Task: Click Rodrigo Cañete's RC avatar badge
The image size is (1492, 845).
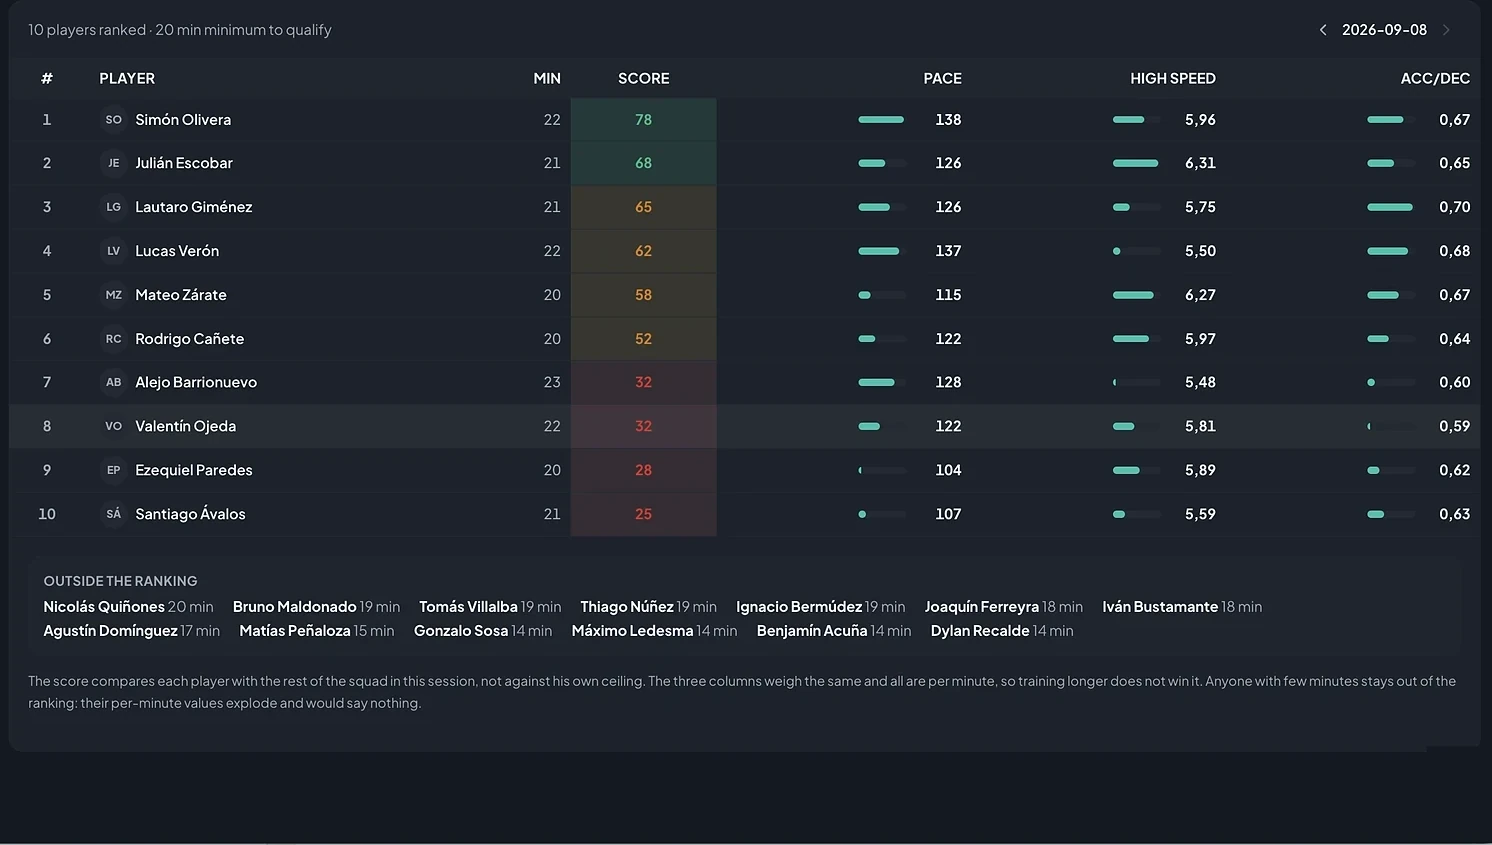Action: point(114,339)
